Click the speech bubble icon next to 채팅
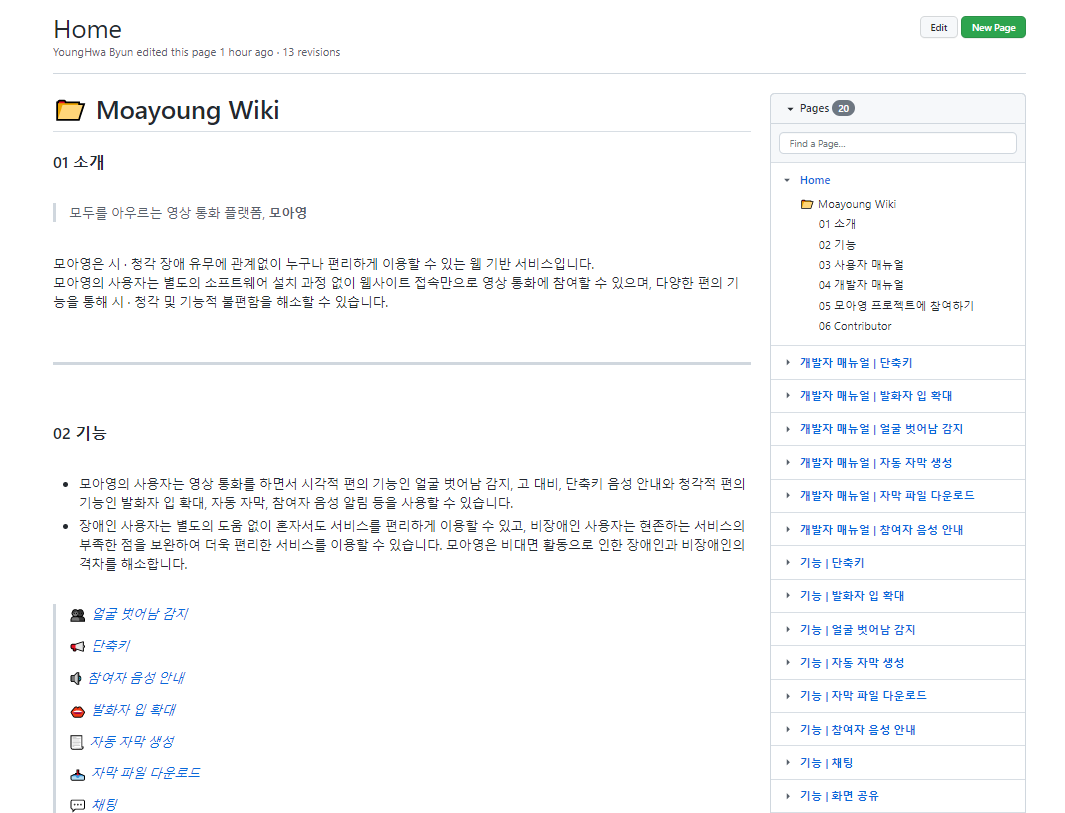 click(x=77, y=806)
